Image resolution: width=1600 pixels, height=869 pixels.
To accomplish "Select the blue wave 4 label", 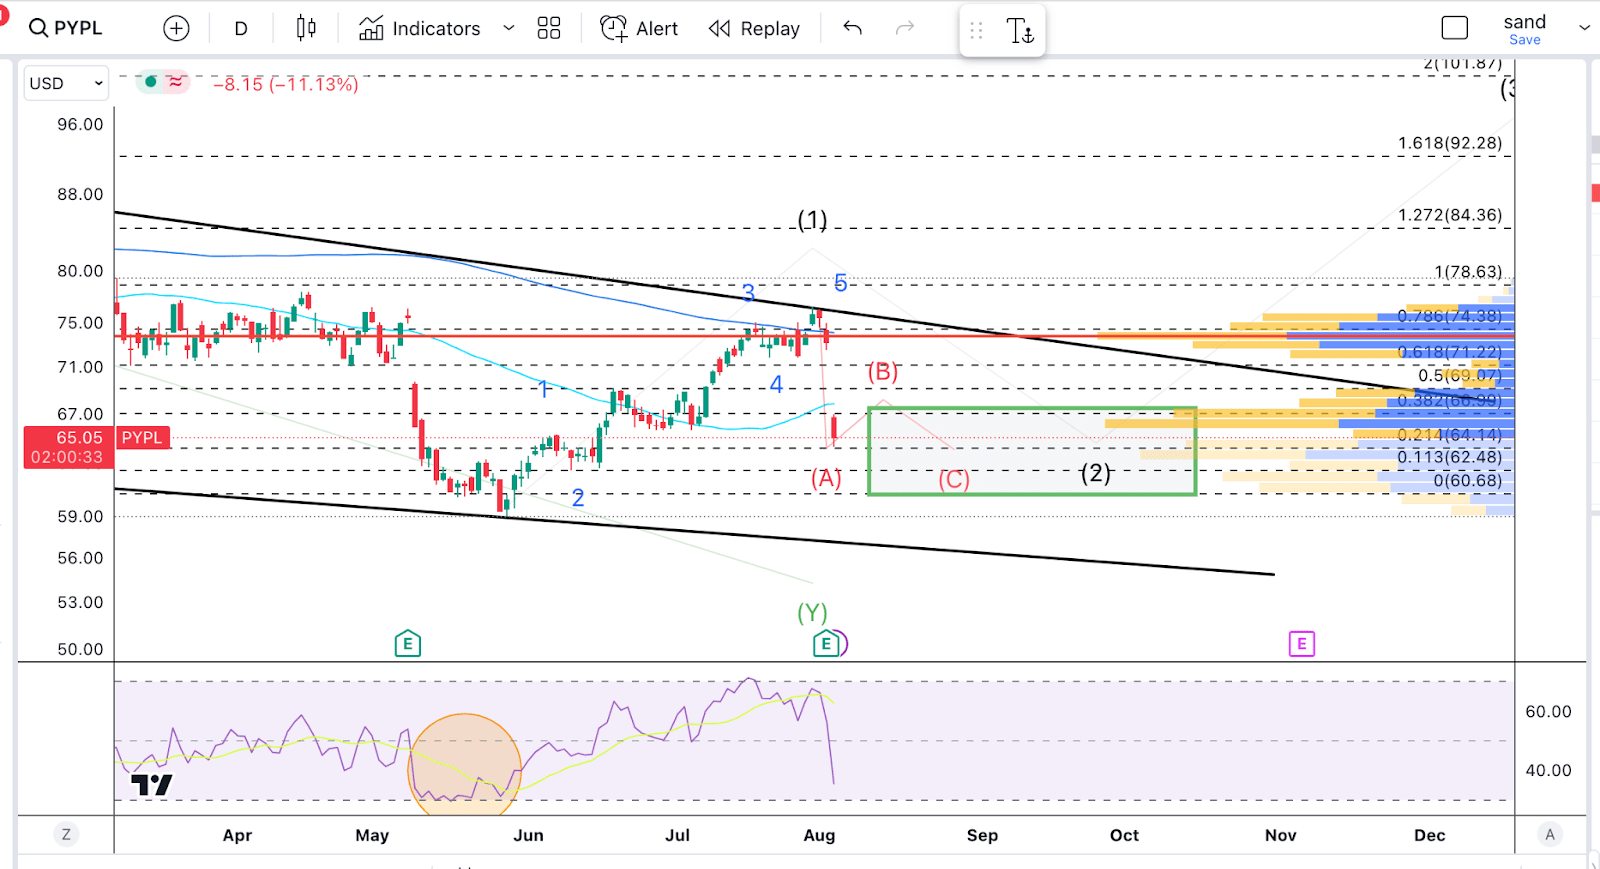I will click(776, 384).
